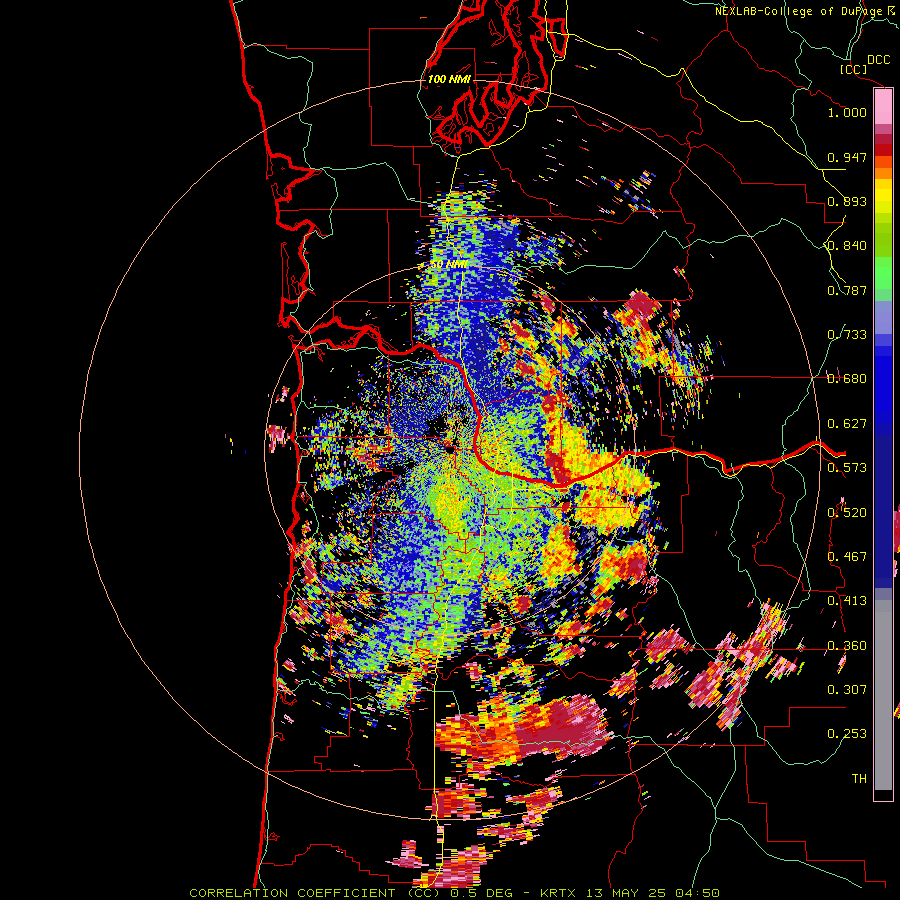
Task: Select the 0.307 scale value
Action: pos(847,690)
